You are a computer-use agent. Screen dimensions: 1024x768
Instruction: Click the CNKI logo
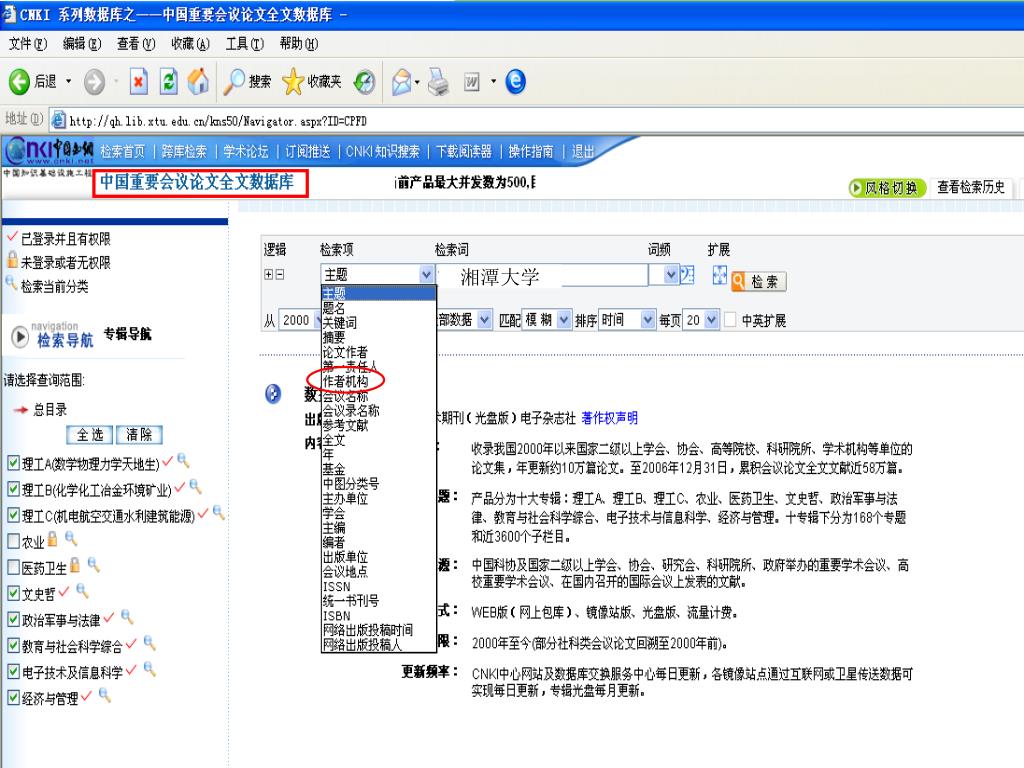(50, 151)
